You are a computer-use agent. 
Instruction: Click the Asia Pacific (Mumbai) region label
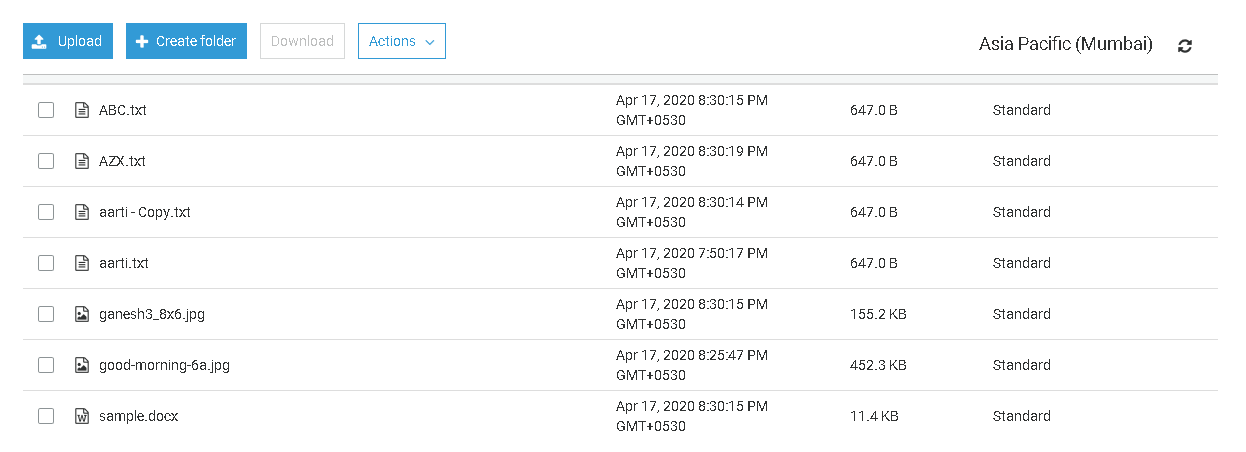[1065, 45]
